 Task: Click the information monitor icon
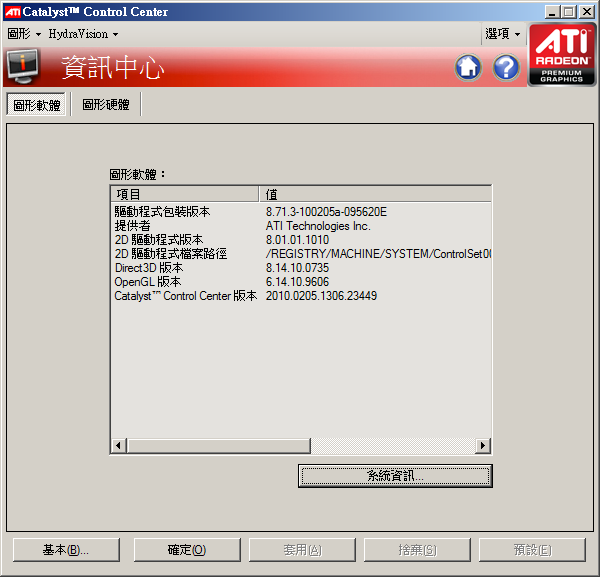[x=23, y=67]
